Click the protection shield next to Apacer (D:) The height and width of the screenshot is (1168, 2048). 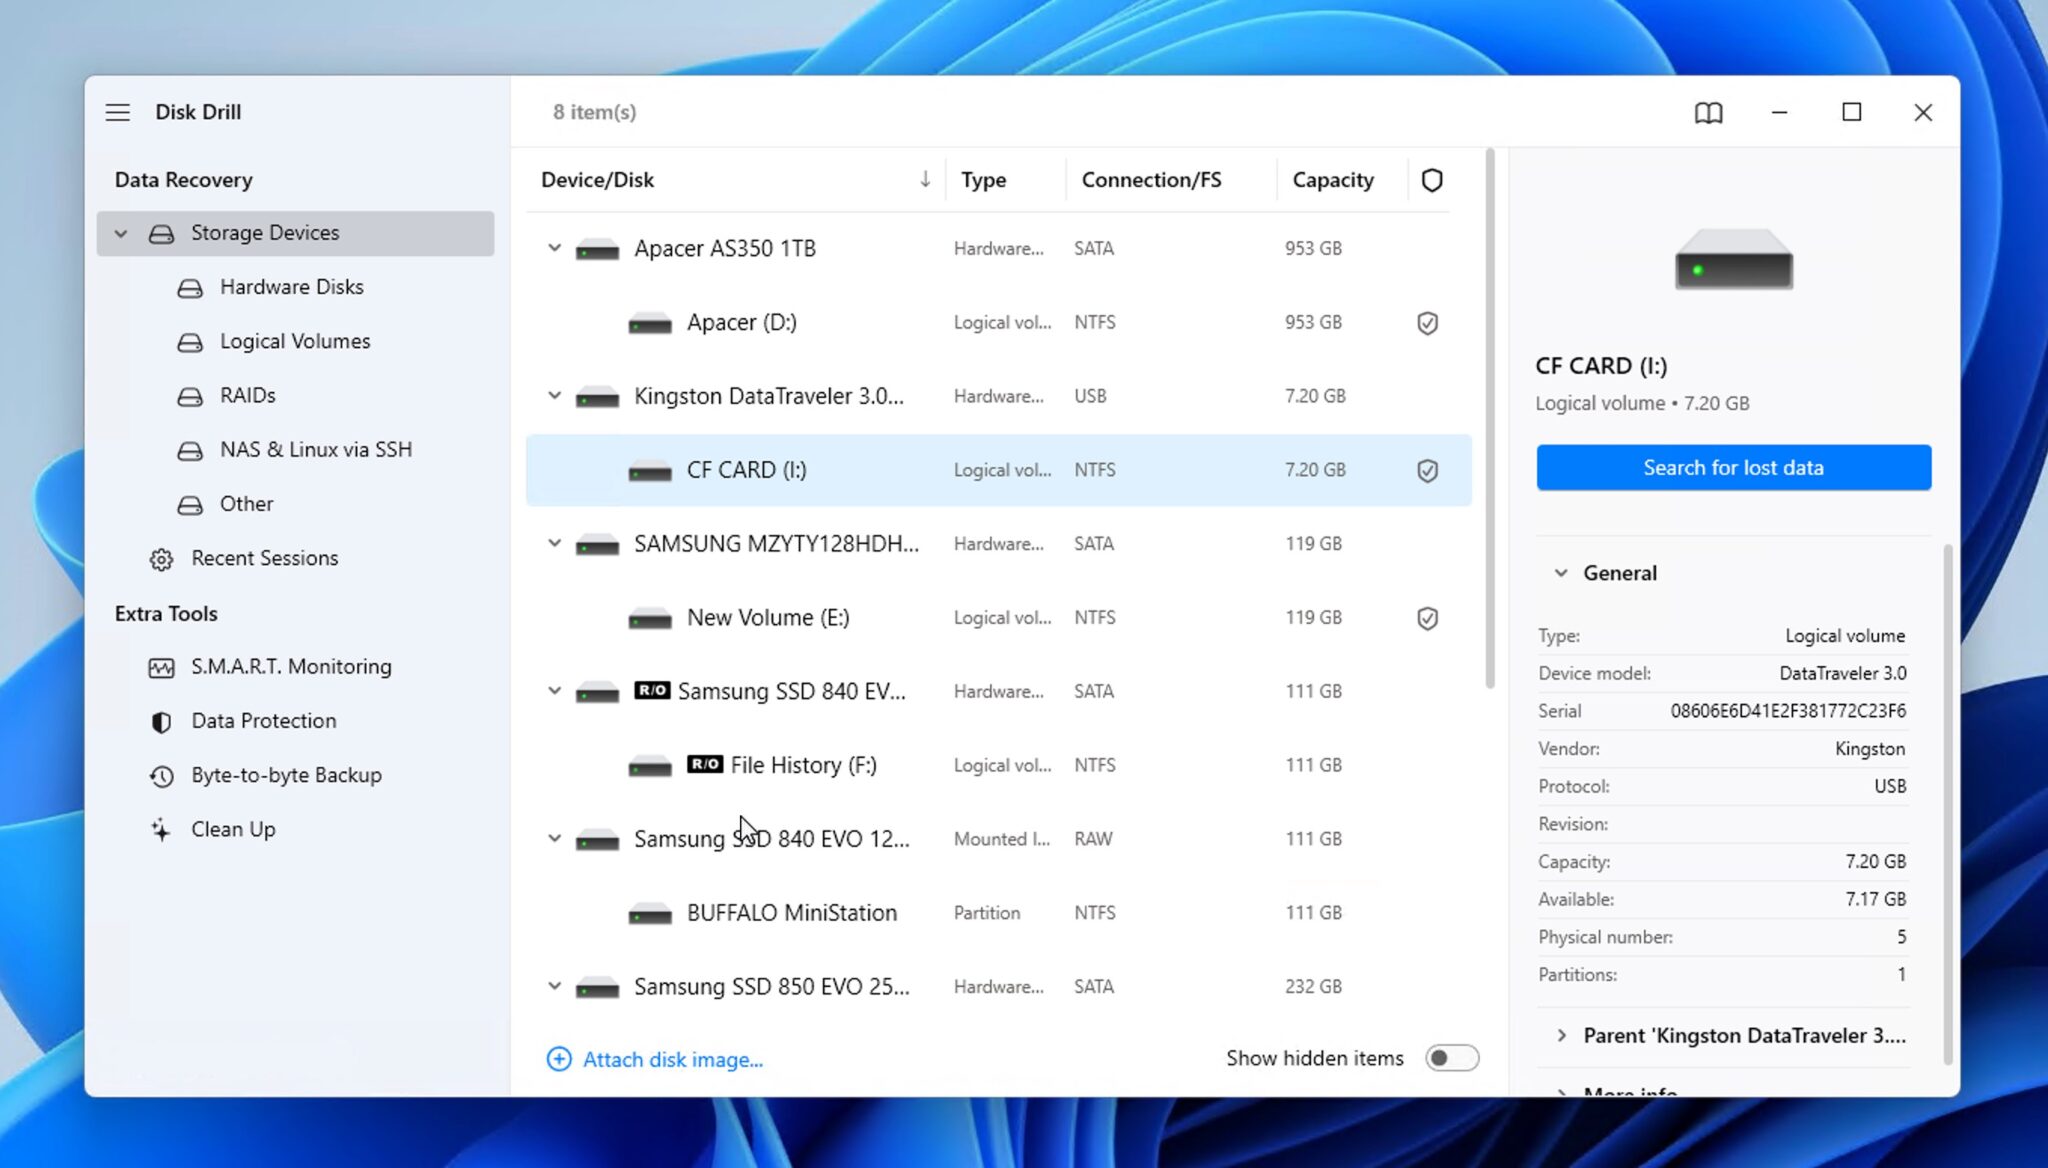pos(1427,322)
